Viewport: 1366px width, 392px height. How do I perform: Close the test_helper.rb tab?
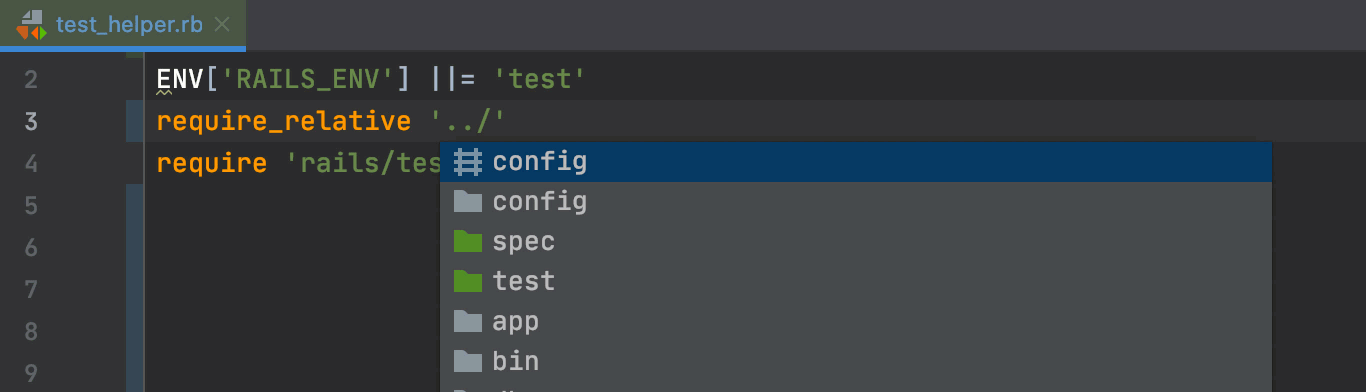tap(222, 24)
